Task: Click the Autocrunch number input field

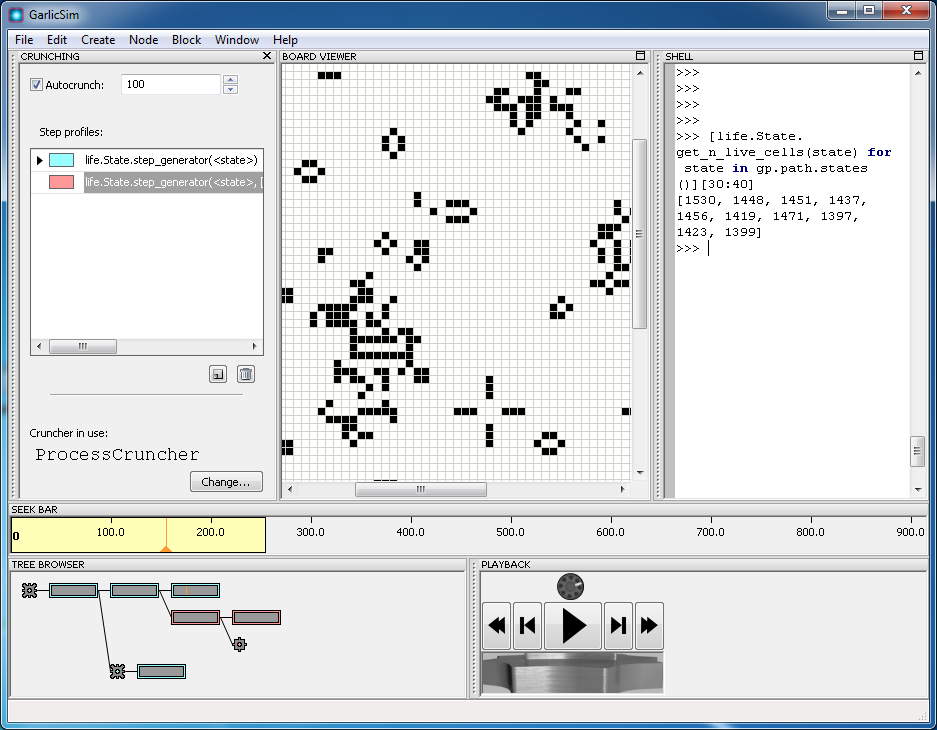Action: click(170, 85)
